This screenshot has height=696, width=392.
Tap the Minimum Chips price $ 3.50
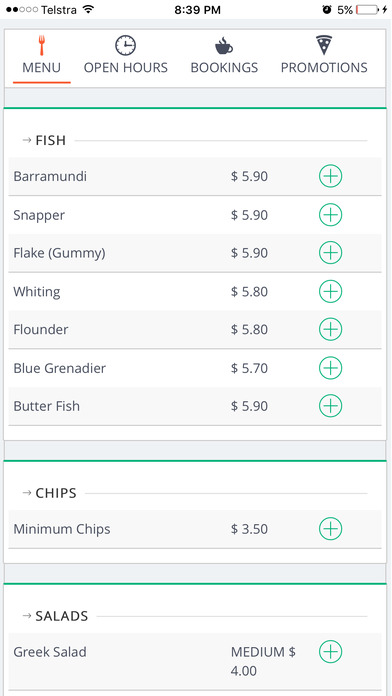pos(249,529)
